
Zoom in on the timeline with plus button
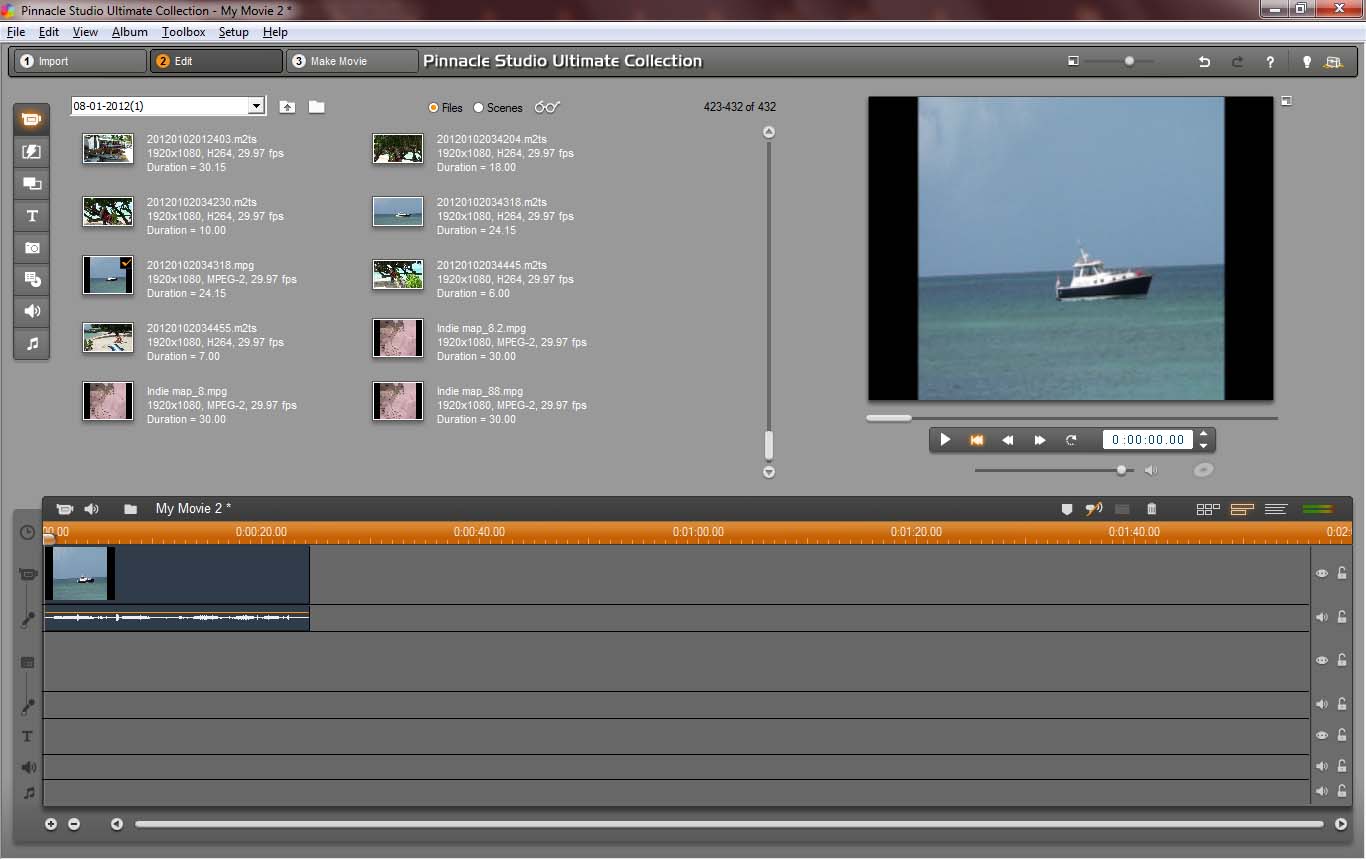coord(51,824)
